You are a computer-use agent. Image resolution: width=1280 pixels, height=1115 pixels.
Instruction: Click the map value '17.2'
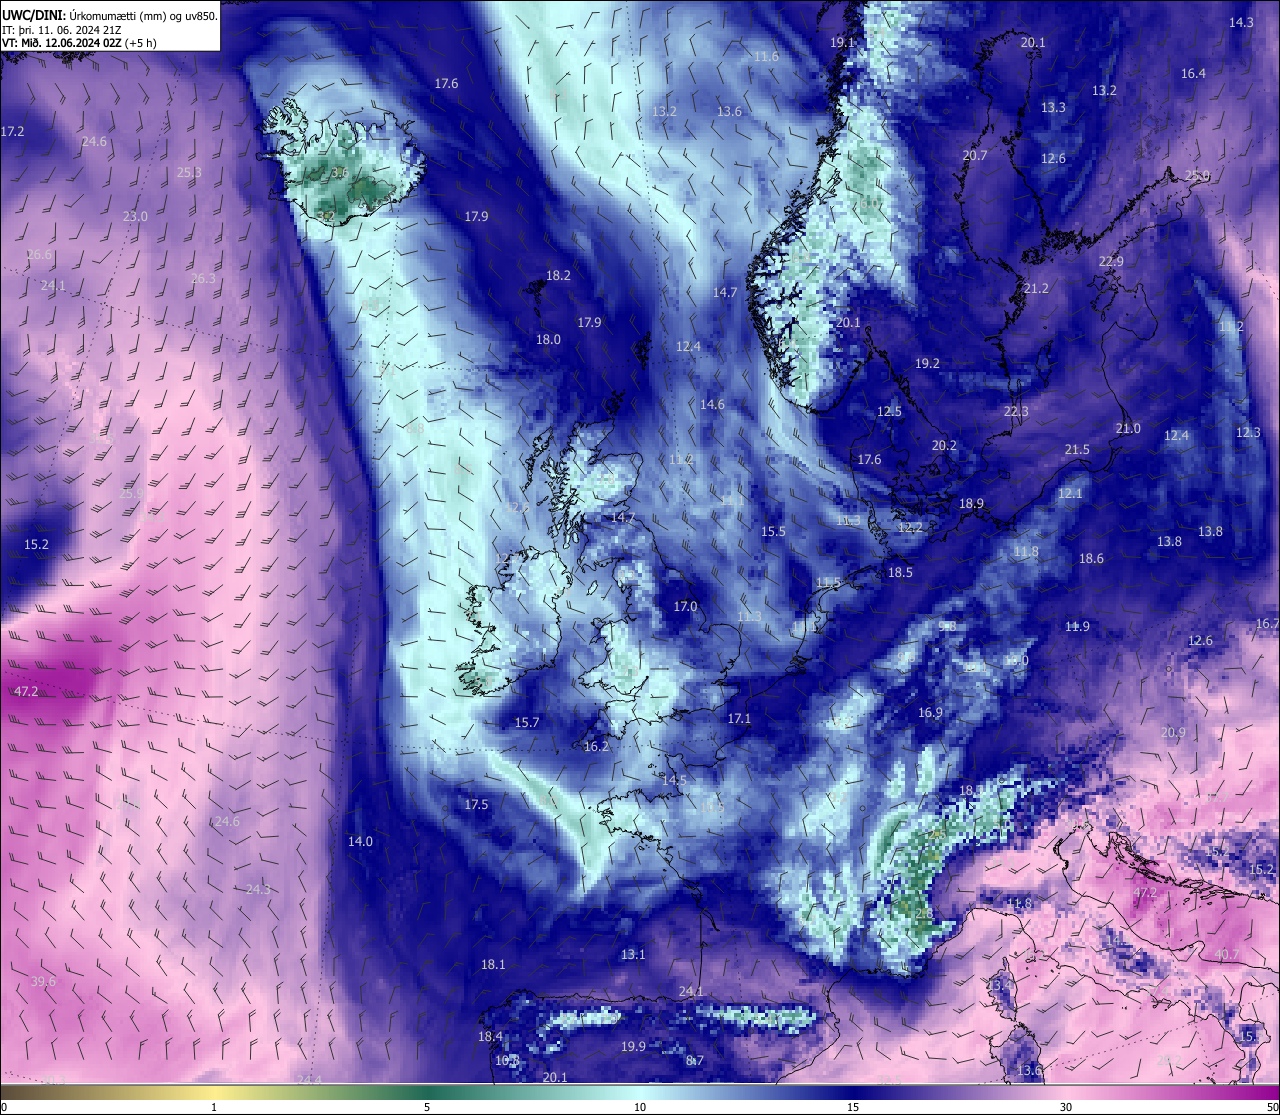click(12, 131)
